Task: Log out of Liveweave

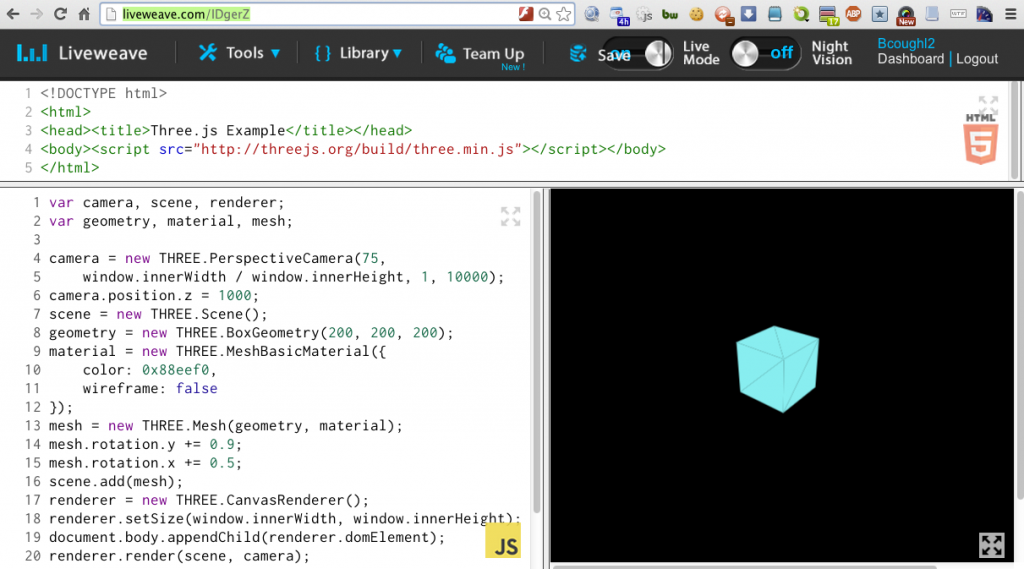Action: pyautogui.click(x=977, y=59)
